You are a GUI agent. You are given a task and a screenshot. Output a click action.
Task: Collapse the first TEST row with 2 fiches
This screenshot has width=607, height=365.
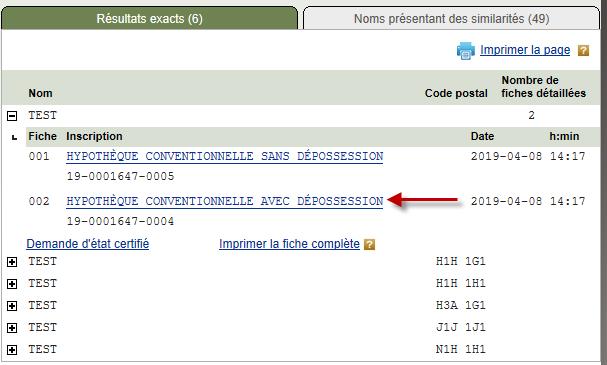click(x=12, y=115)
